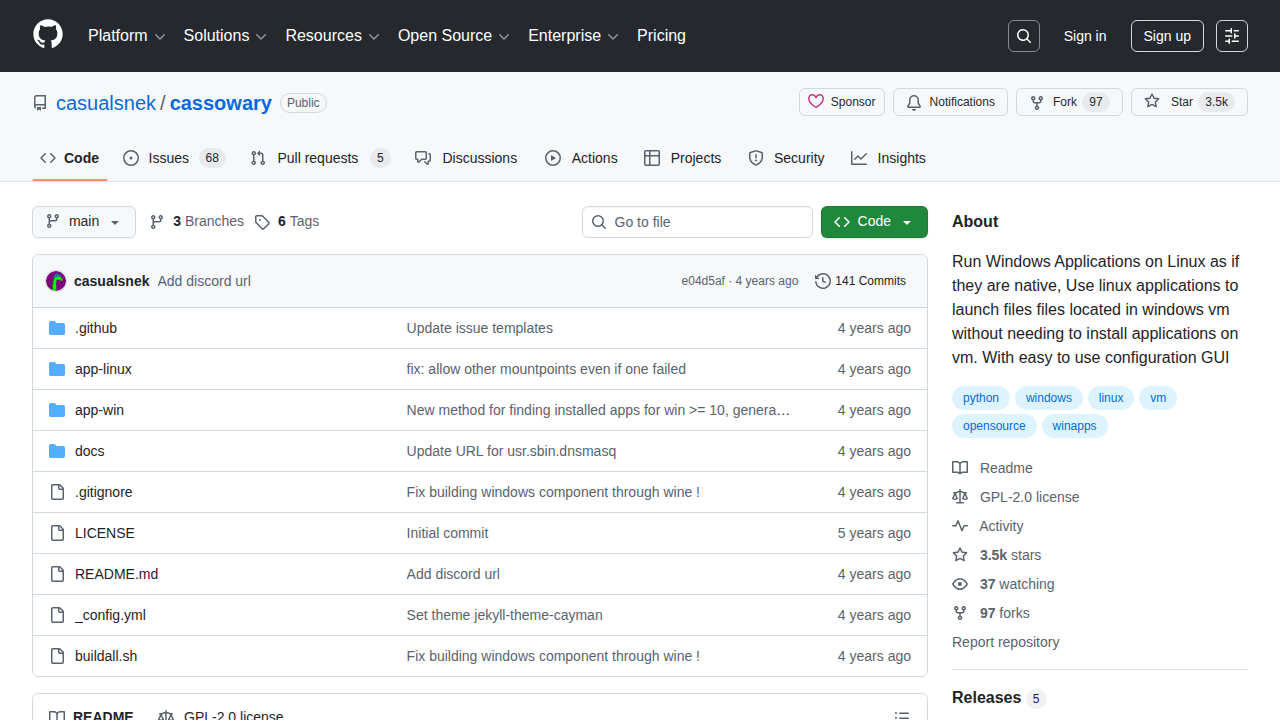Open the Pull requests tab
This screenshot has height=720, width=1280.
point(318,157)
